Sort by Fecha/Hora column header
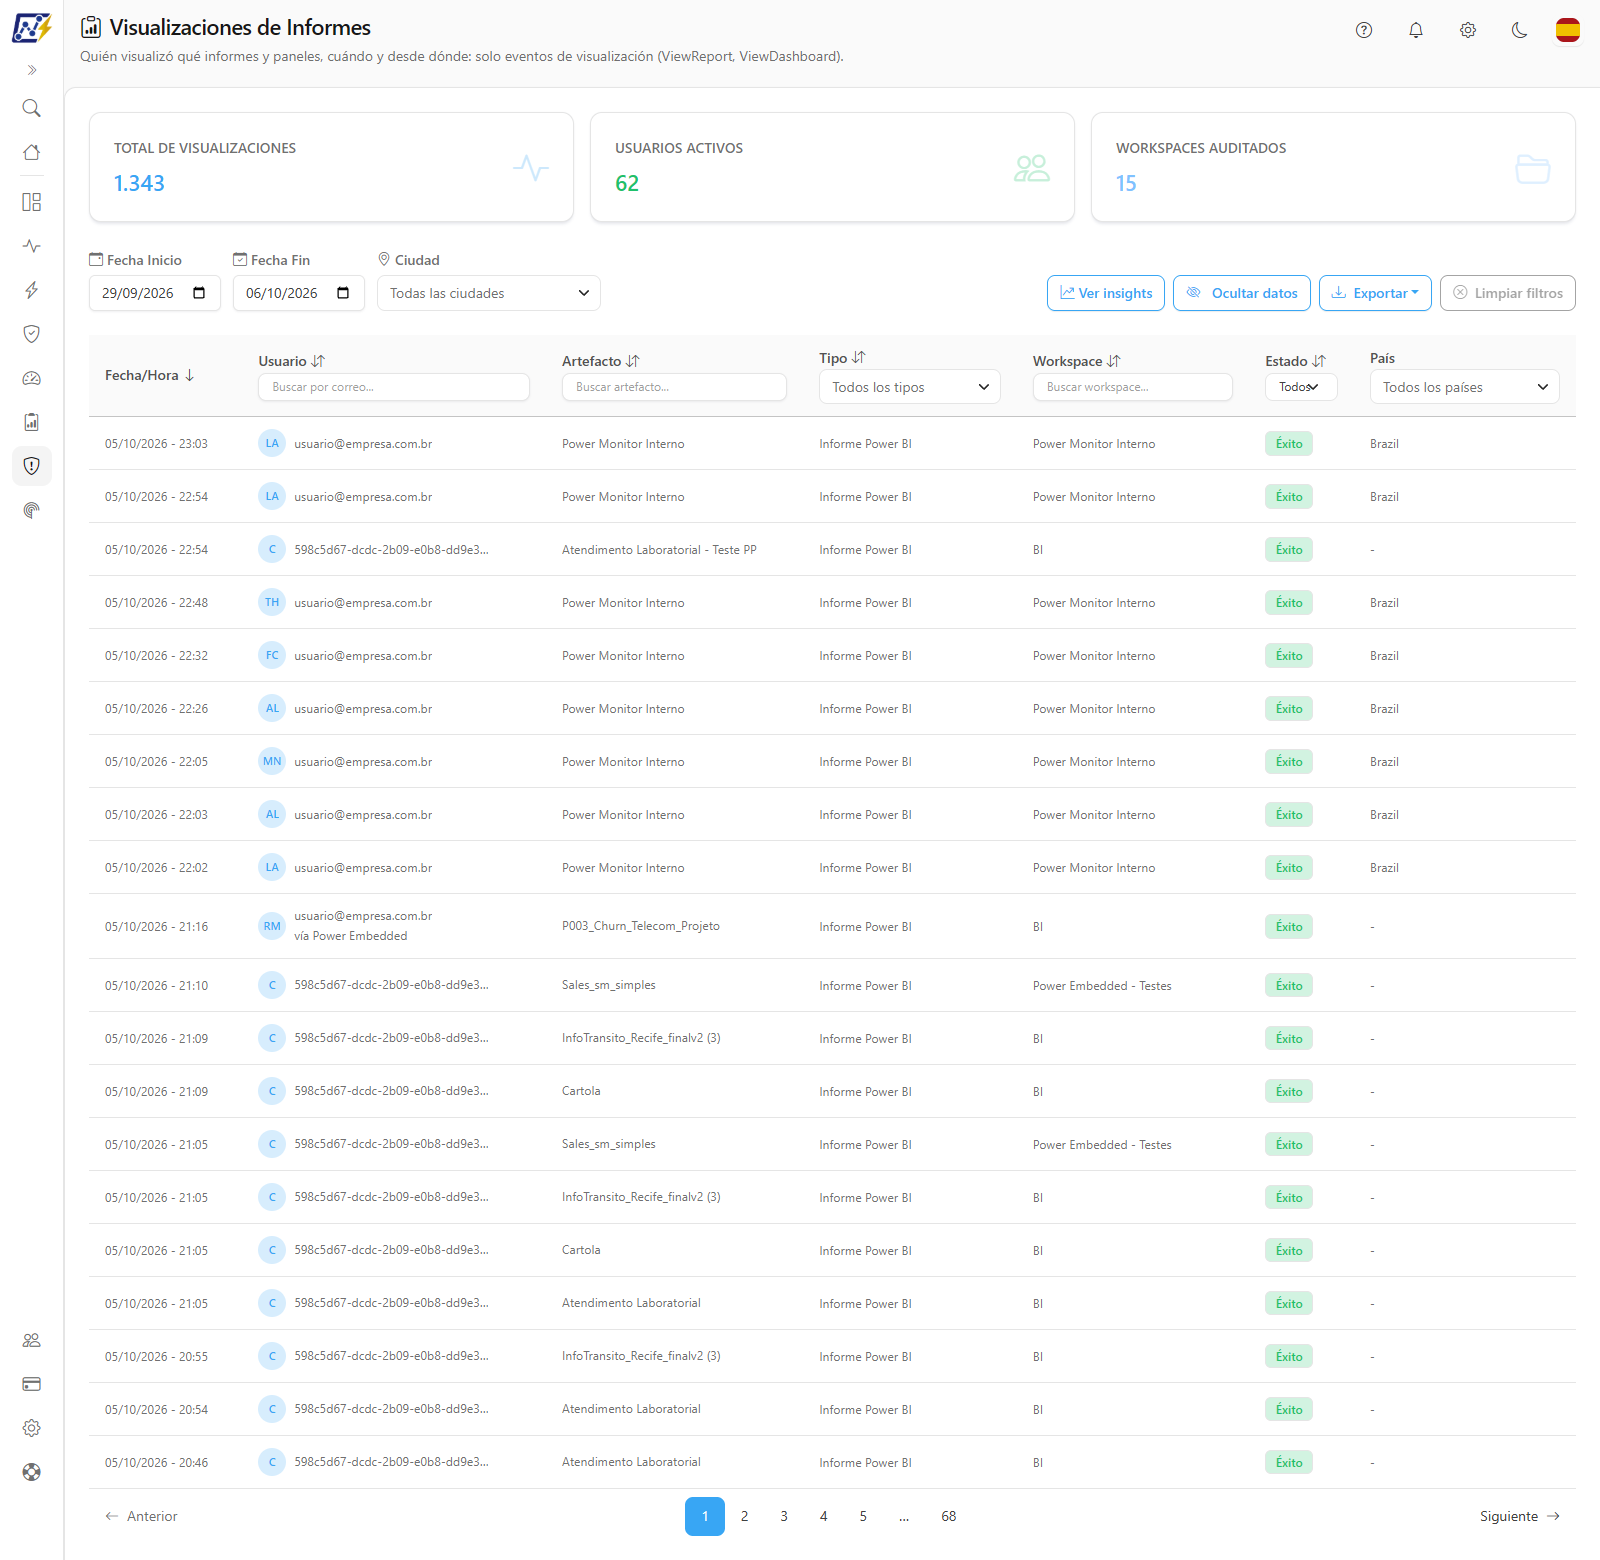This screenshot has height=1560, width=1600. pyautogui.click(x=150, y=375)
